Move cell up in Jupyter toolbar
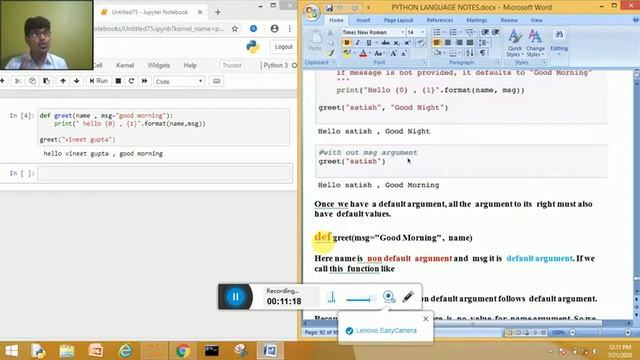Image resolution: width=640 pixels, height=360 pixels. (x=63, y=81)
